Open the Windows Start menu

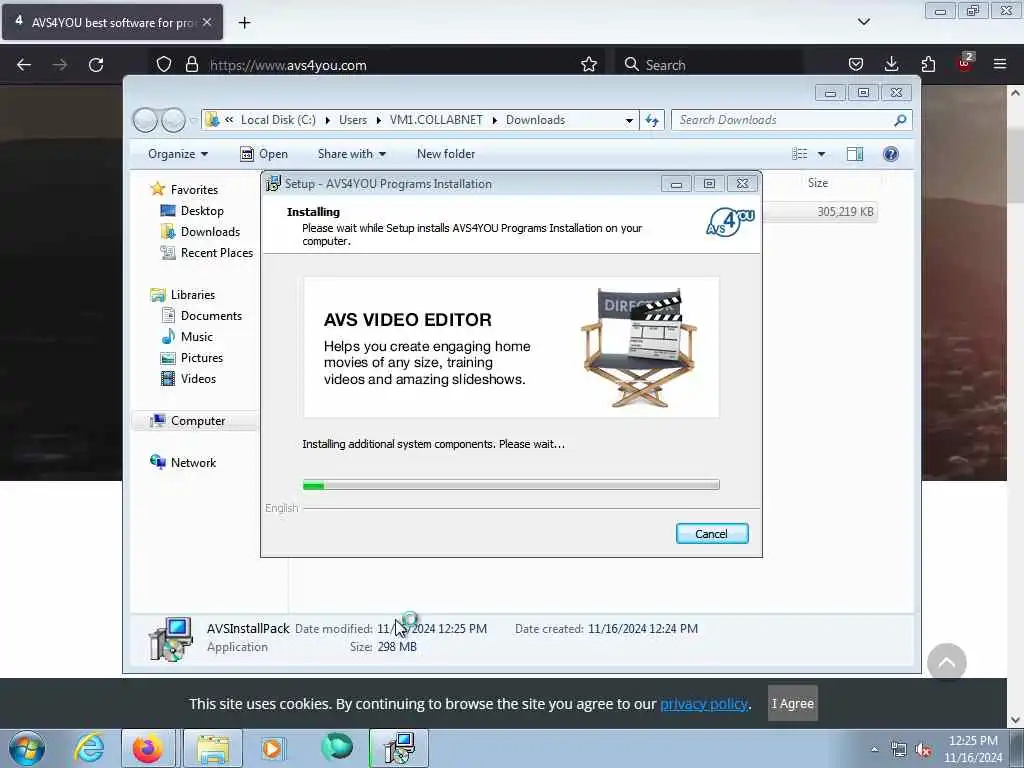(27, 748)
